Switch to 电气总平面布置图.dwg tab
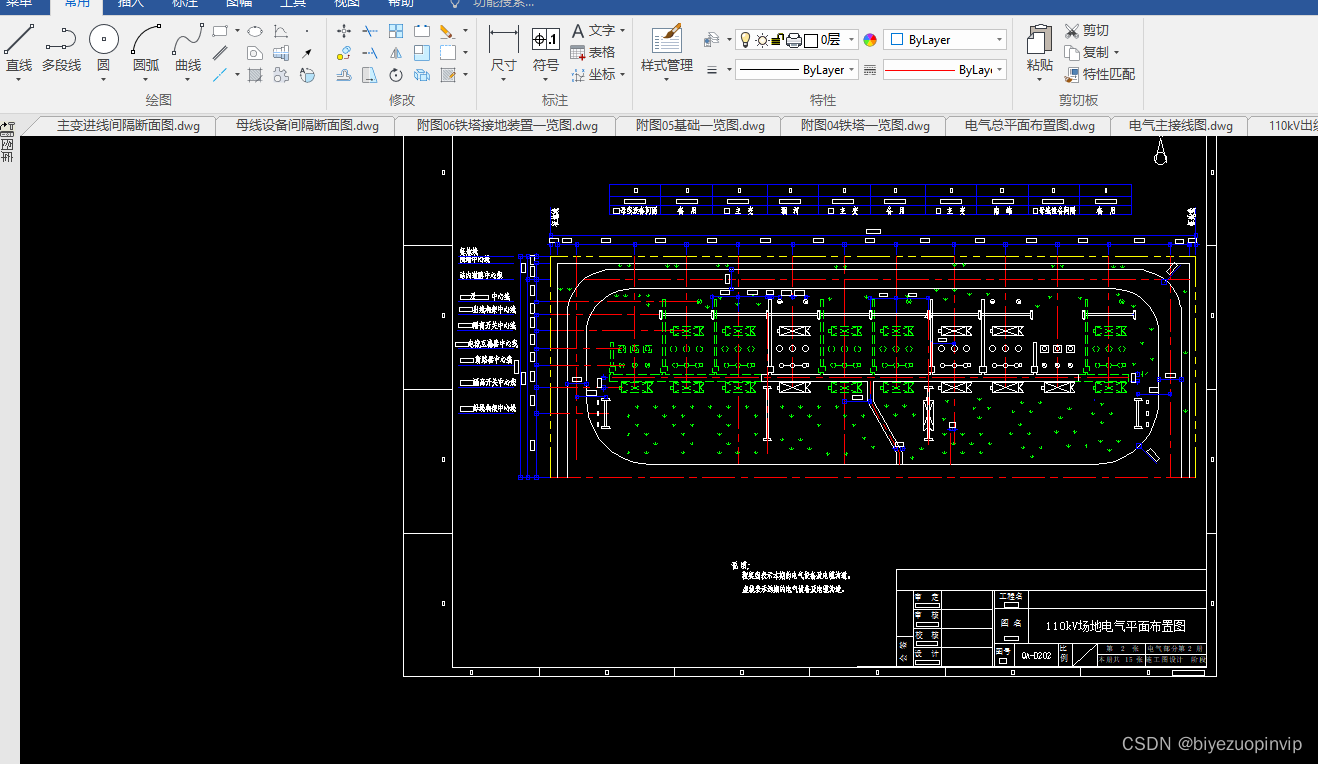Viewport: 1318px width, 764px height. [x=1030, y=126]
